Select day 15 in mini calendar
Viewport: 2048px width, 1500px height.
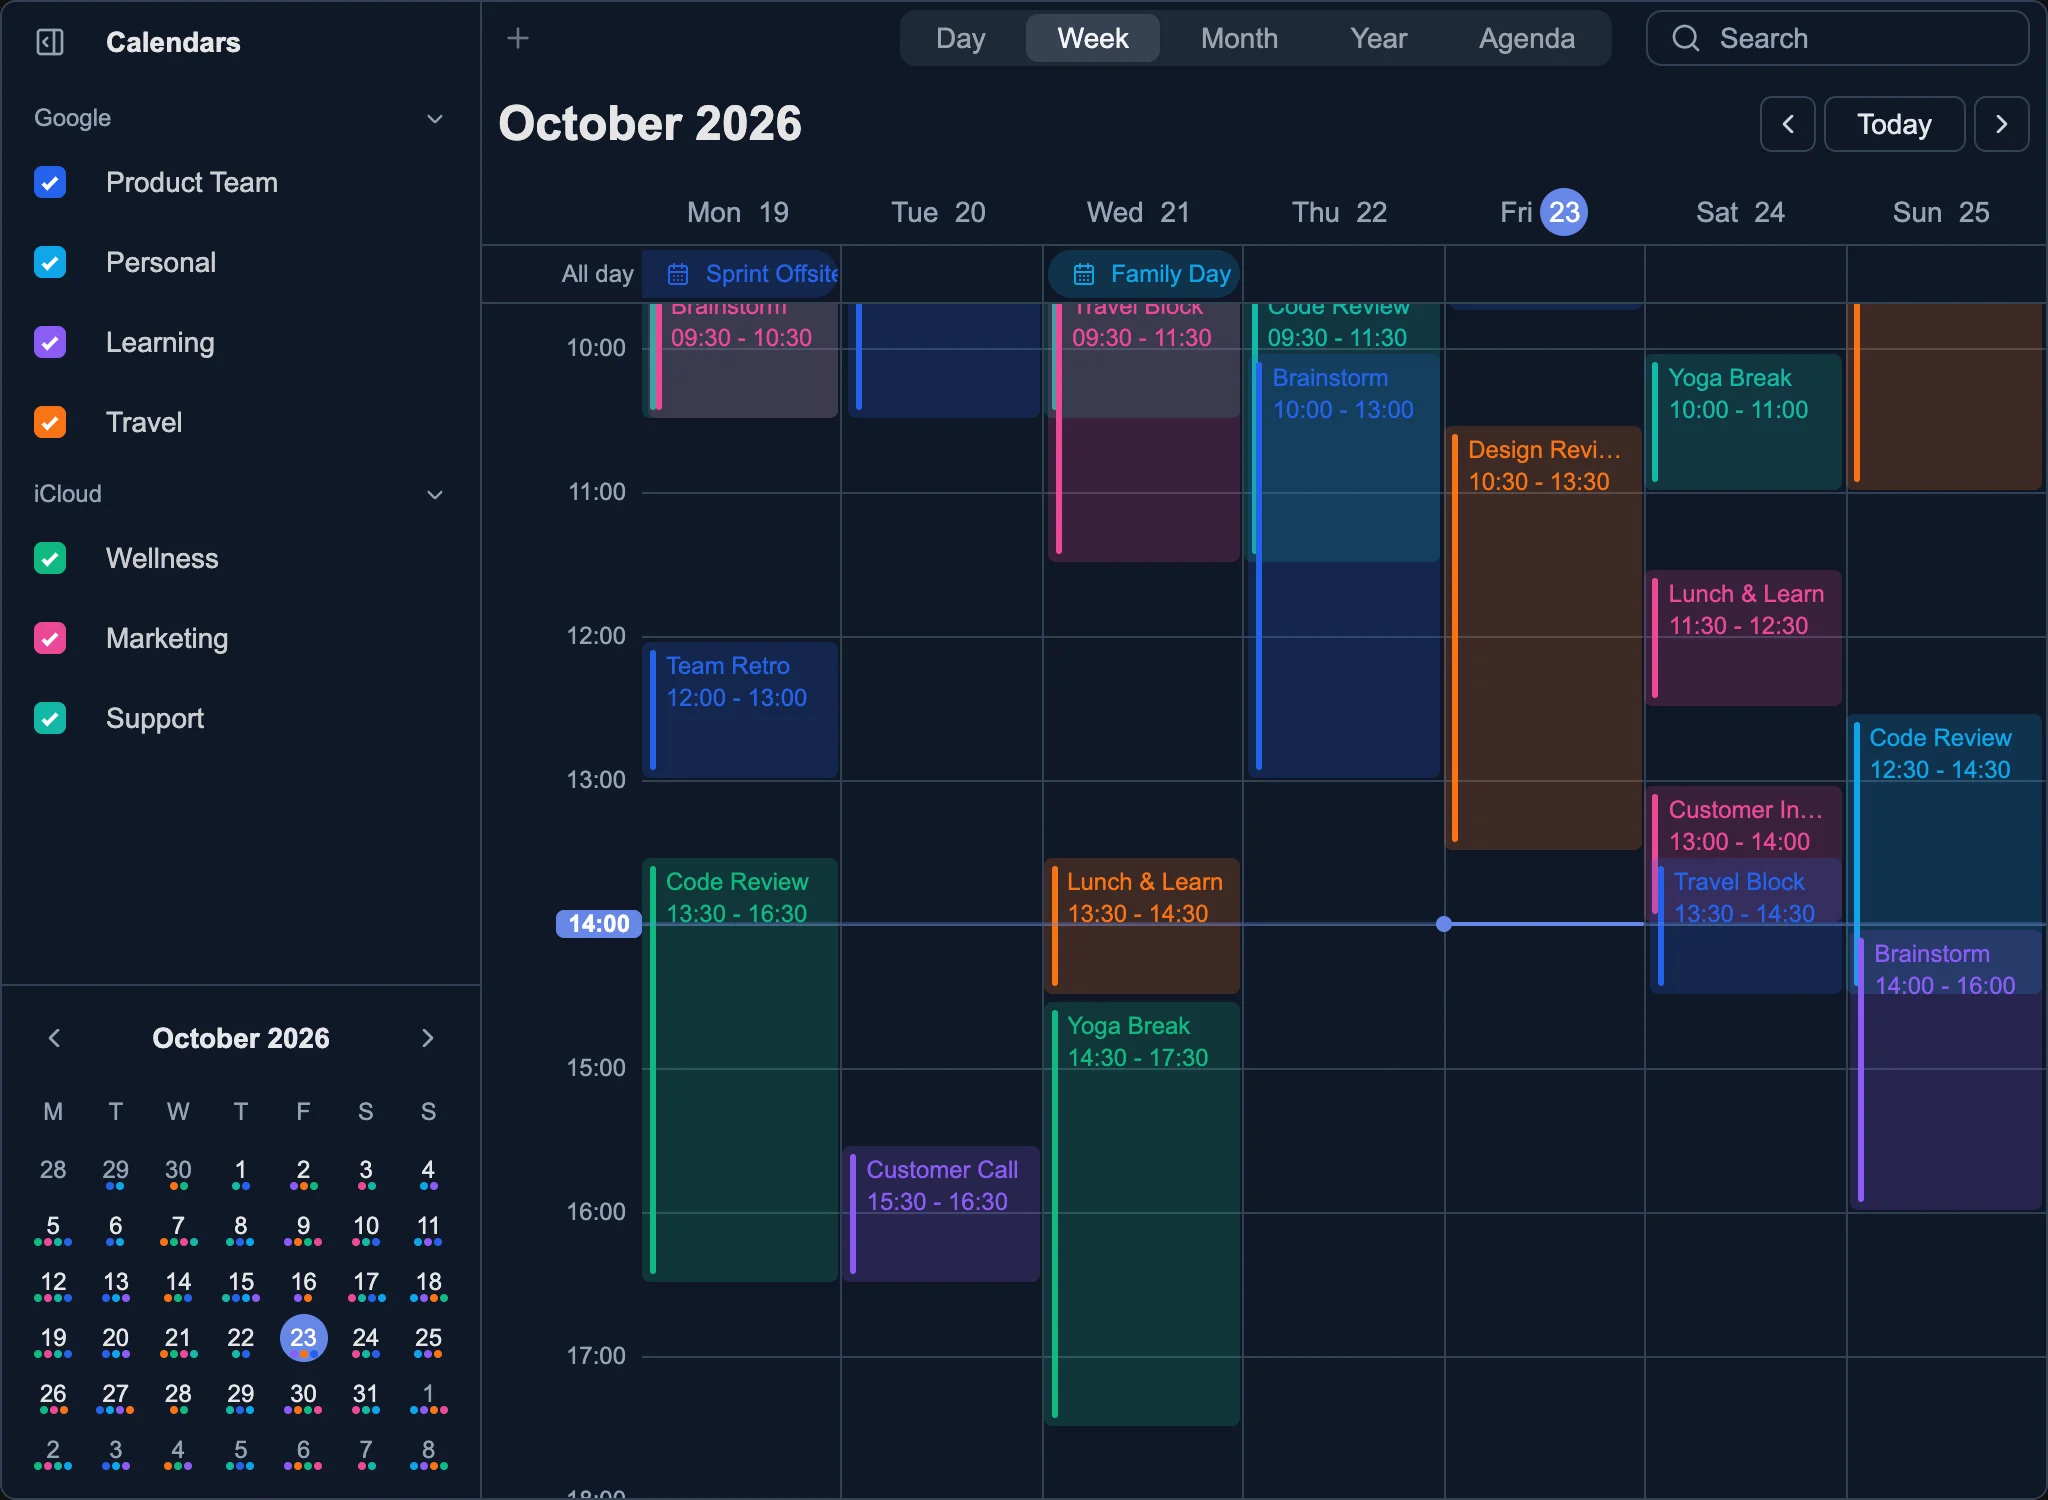(x=241, y=1282)
